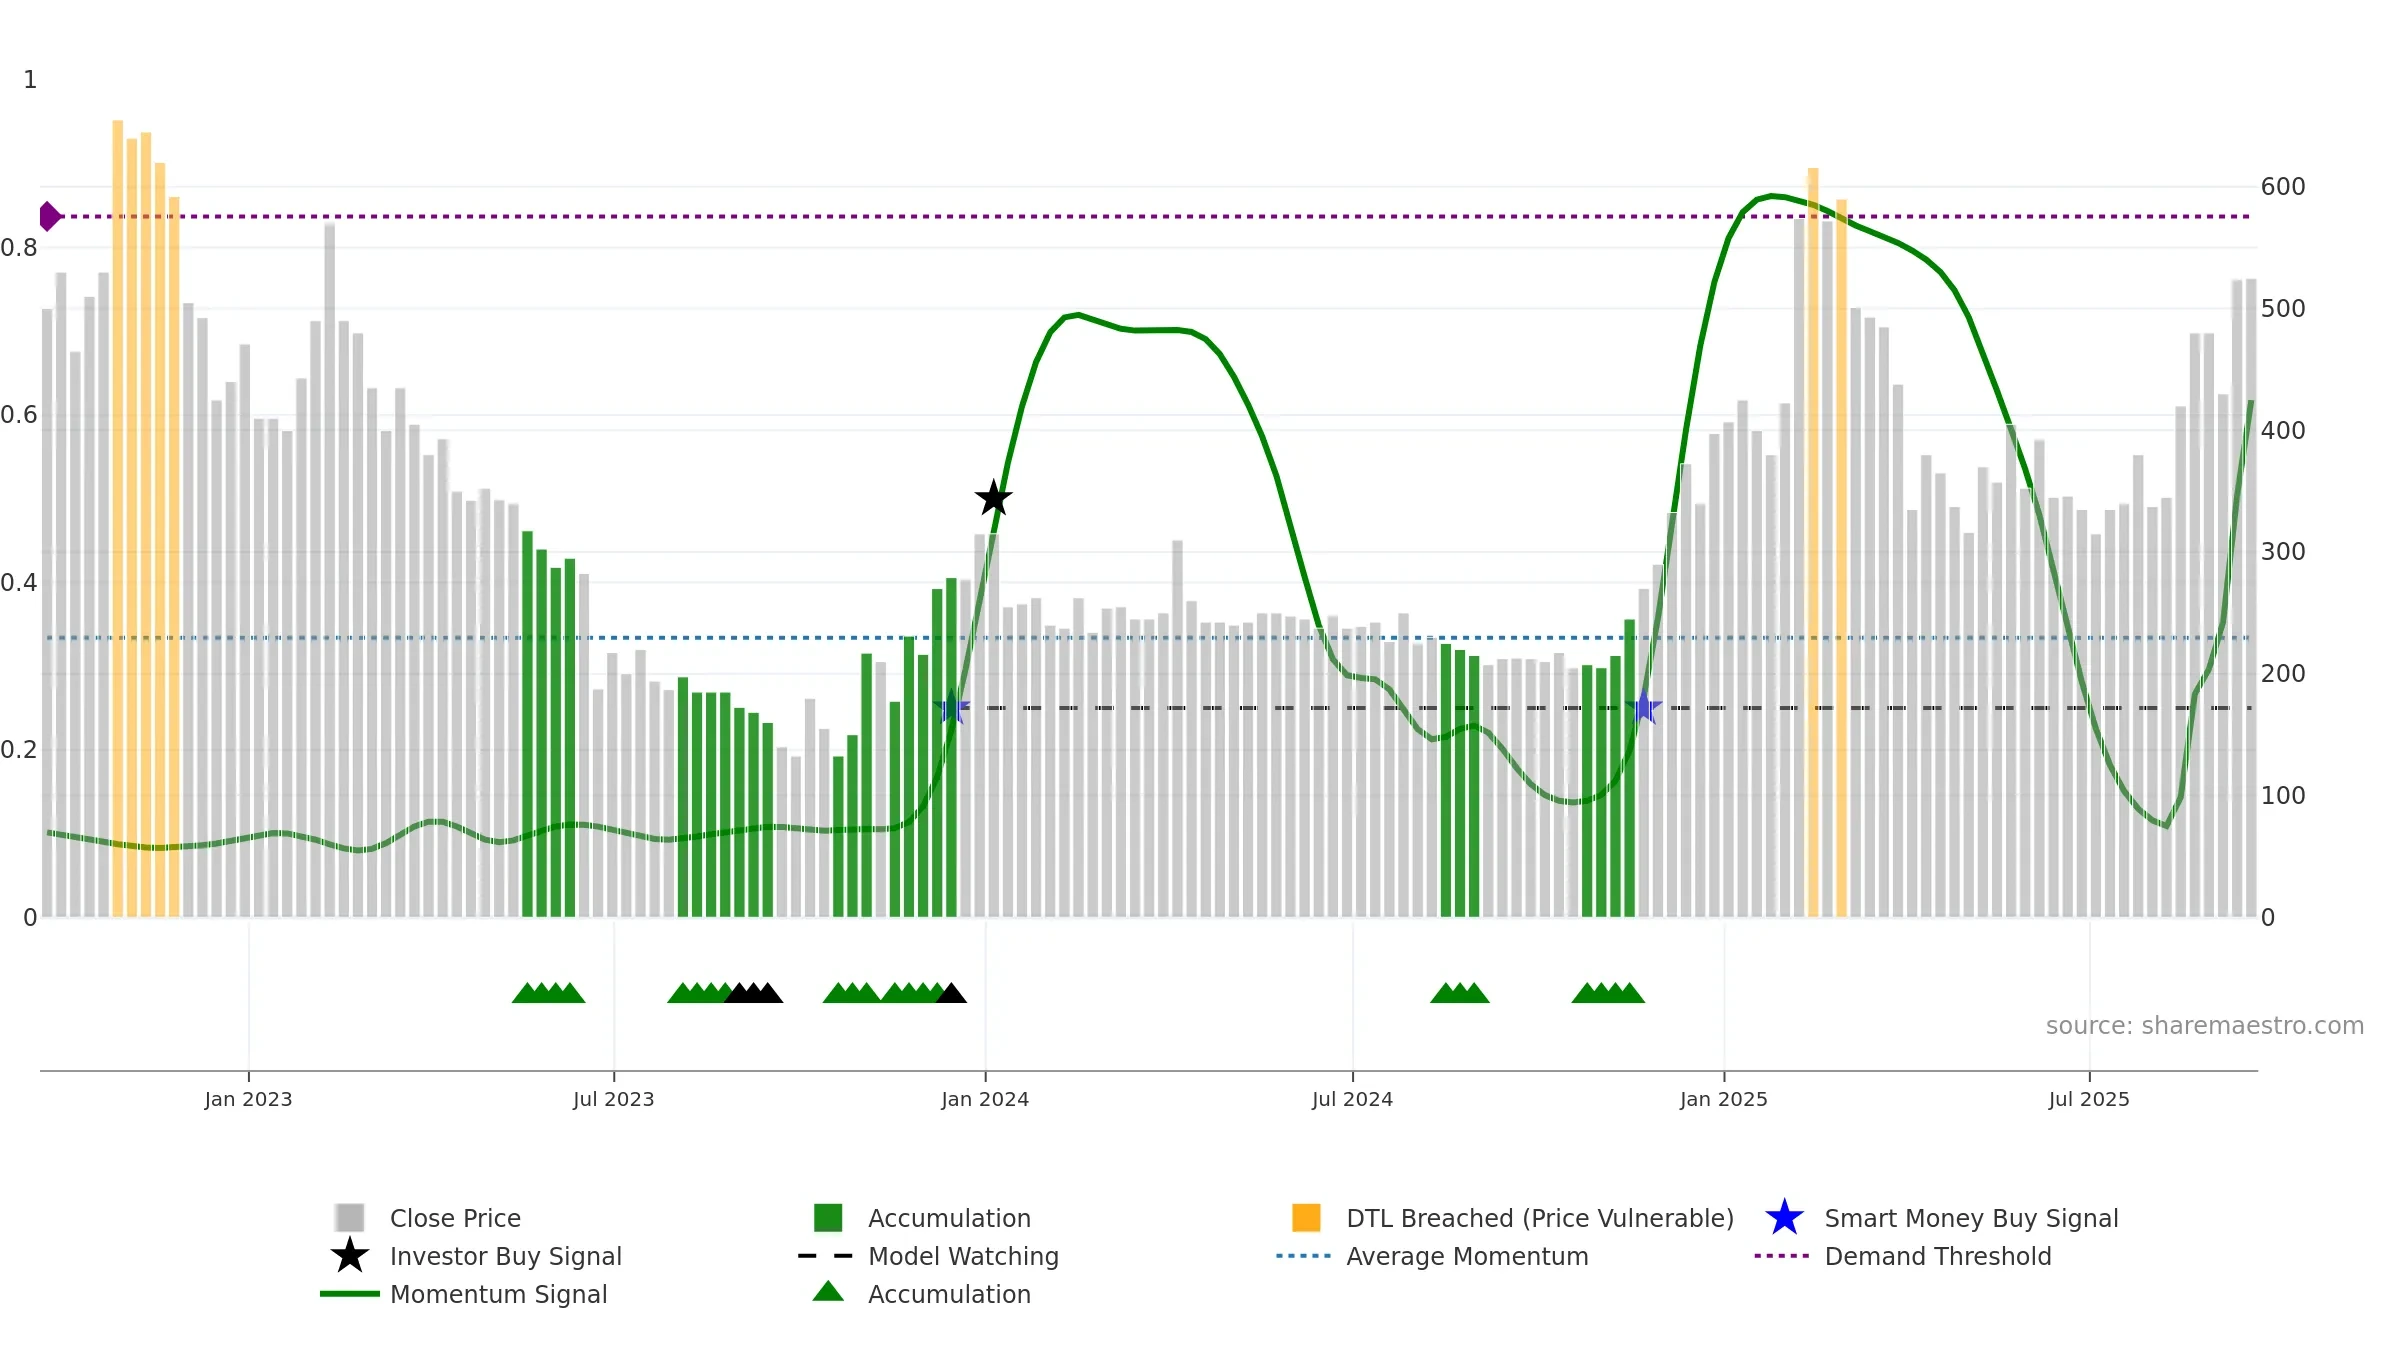Toggle Smart Money Buy Signal legend entry
Screen dimensions: 2400x1350
pos(1940,1218)
